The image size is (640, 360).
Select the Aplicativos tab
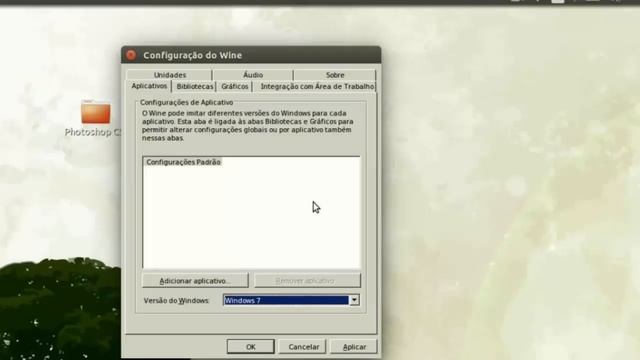pyautogui.click(x=149, y=86)
